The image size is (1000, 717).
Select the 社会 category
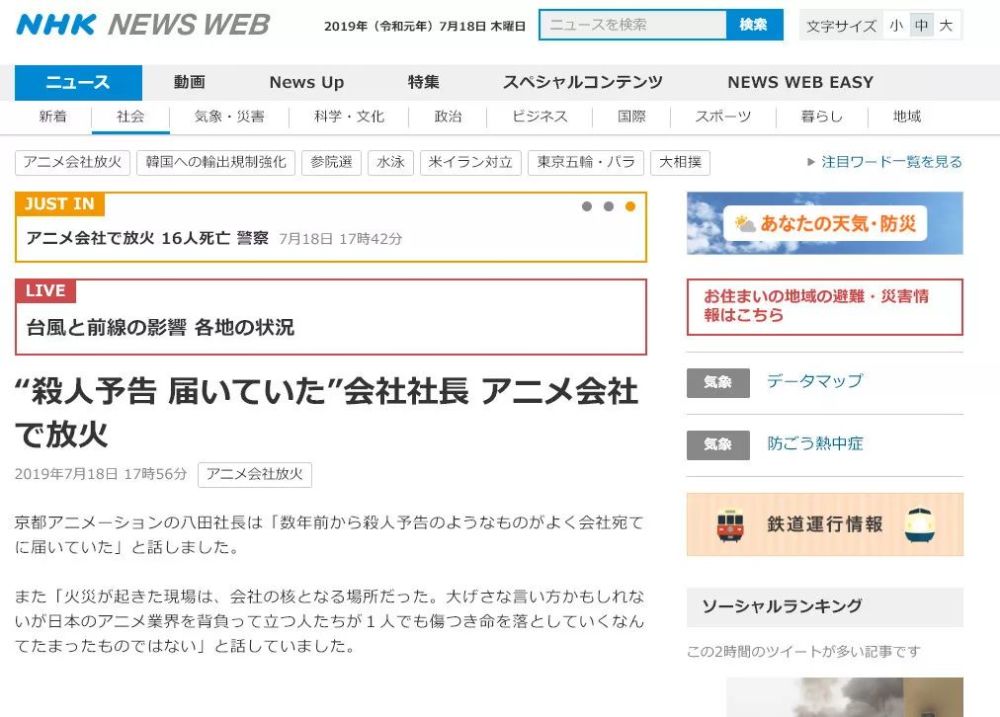pyautogui.click(x=131, y=117)
